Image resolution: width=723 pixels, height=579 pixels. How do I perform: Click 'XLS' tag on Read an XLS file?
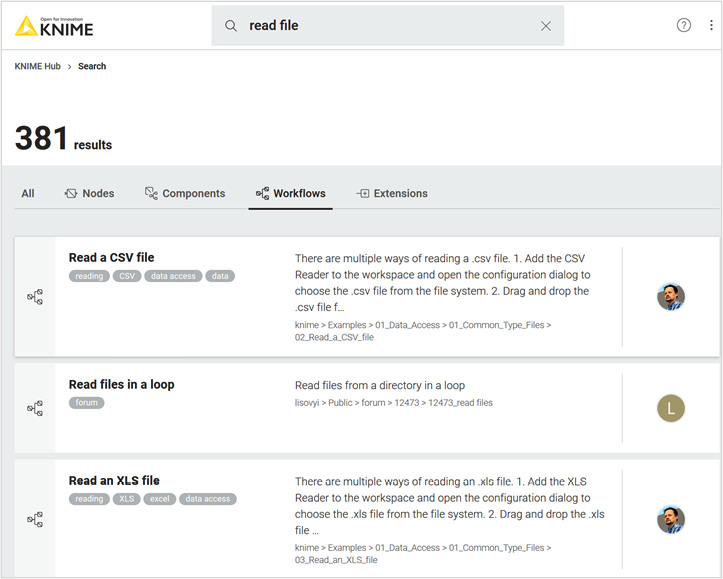pos(127,499)
